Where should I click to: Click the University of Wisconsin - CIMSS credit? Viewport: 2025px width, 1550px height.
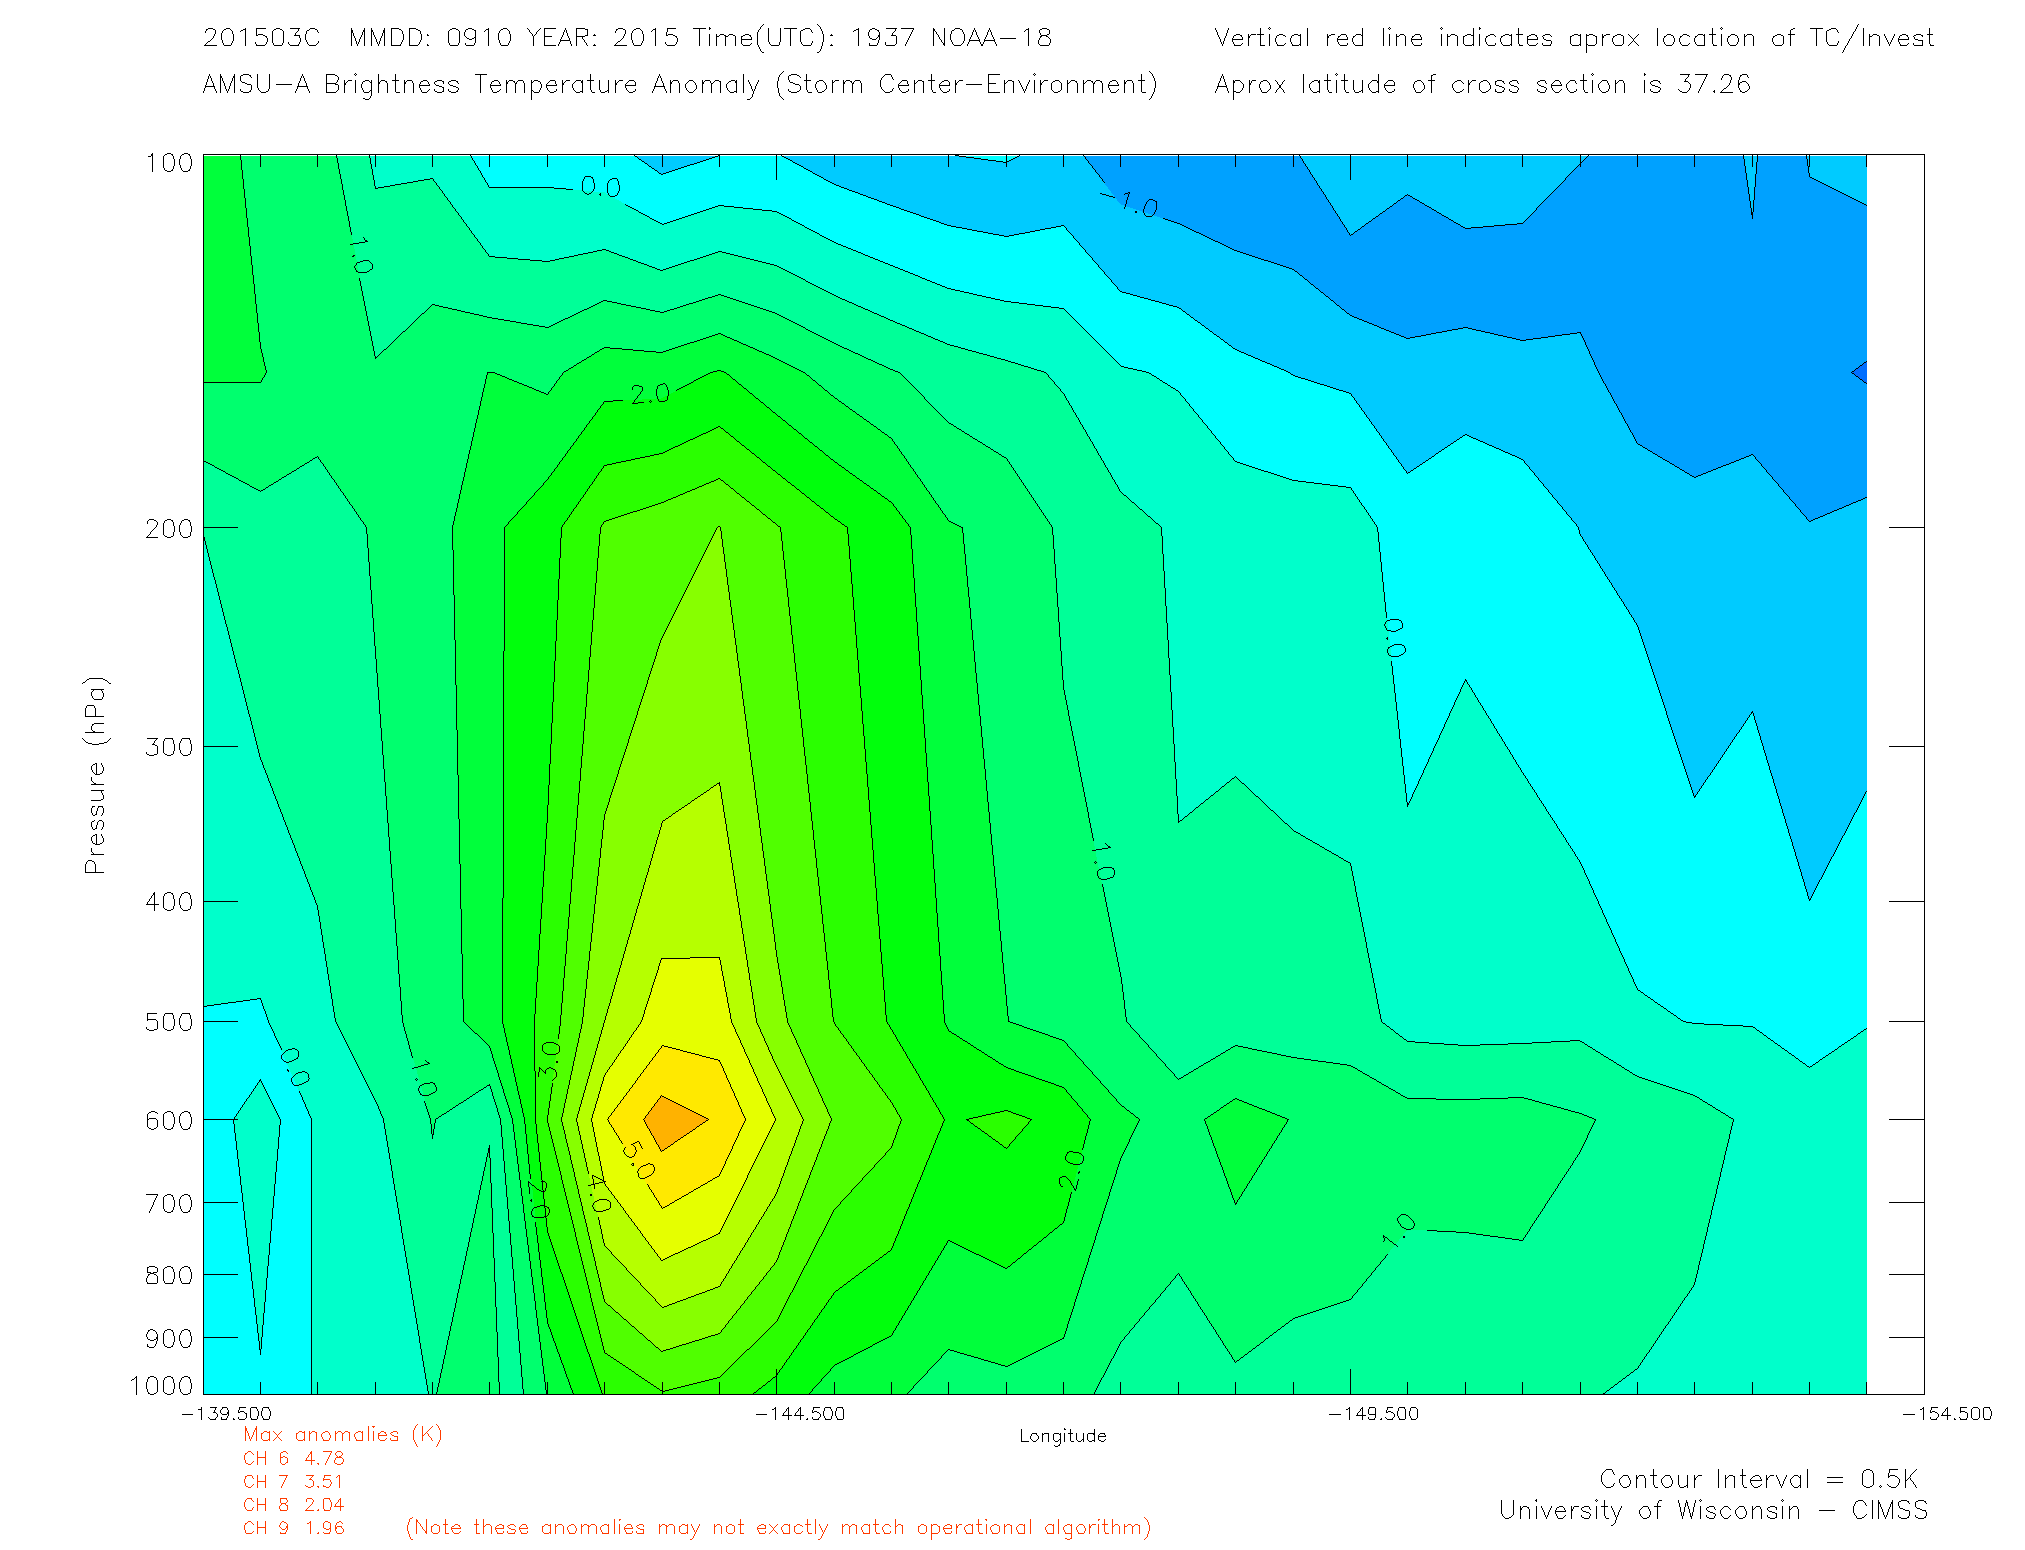tap(1712, 1511)
